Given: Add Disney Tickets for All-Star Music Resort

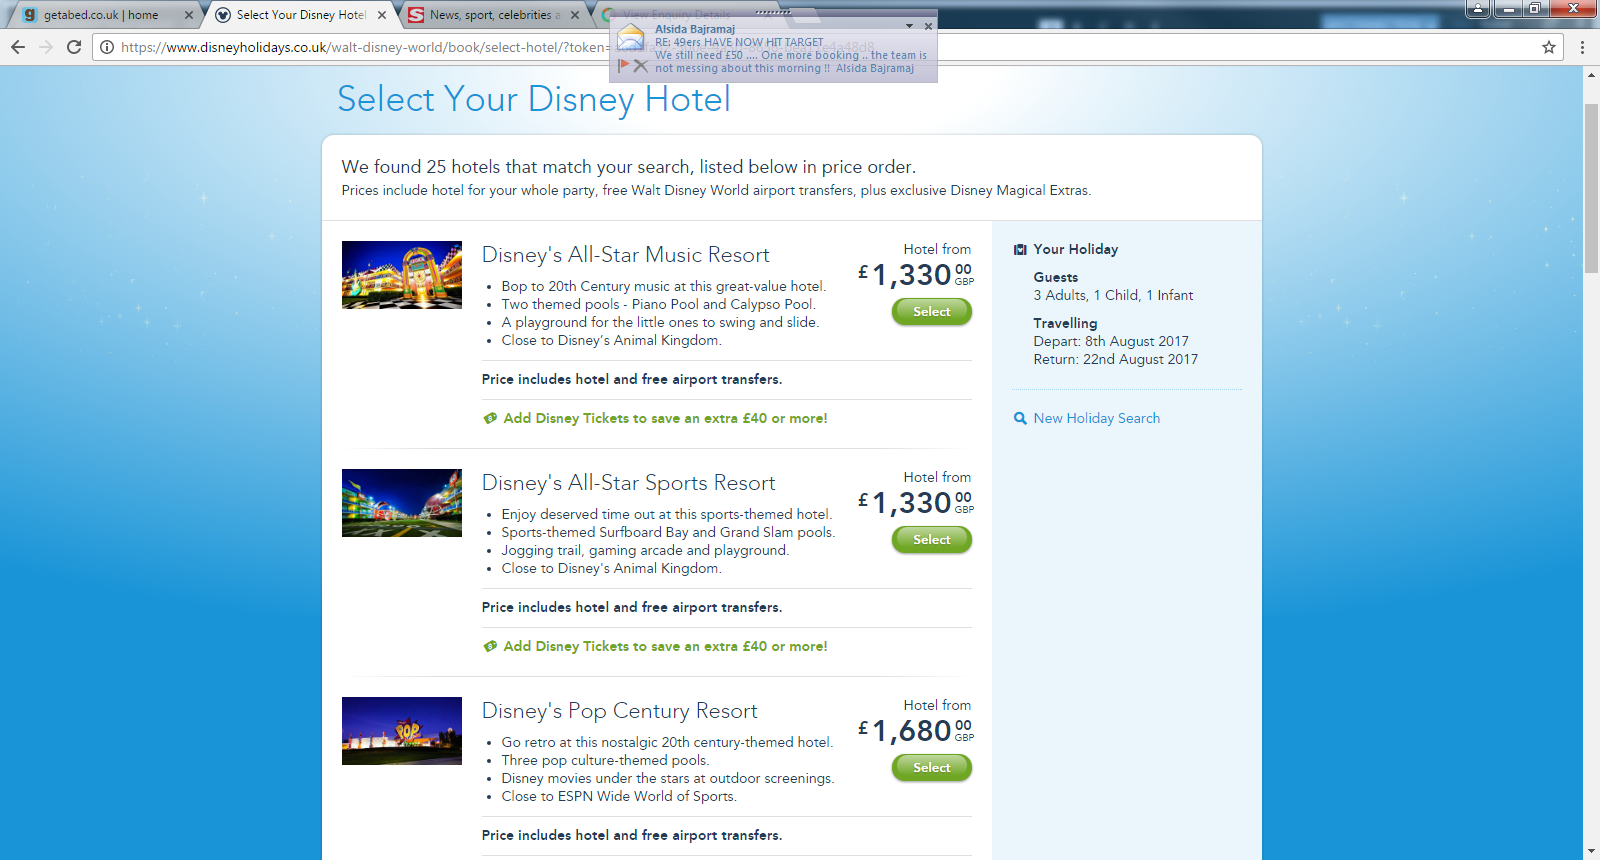Looking at the screenshot, I should point(665,418).
